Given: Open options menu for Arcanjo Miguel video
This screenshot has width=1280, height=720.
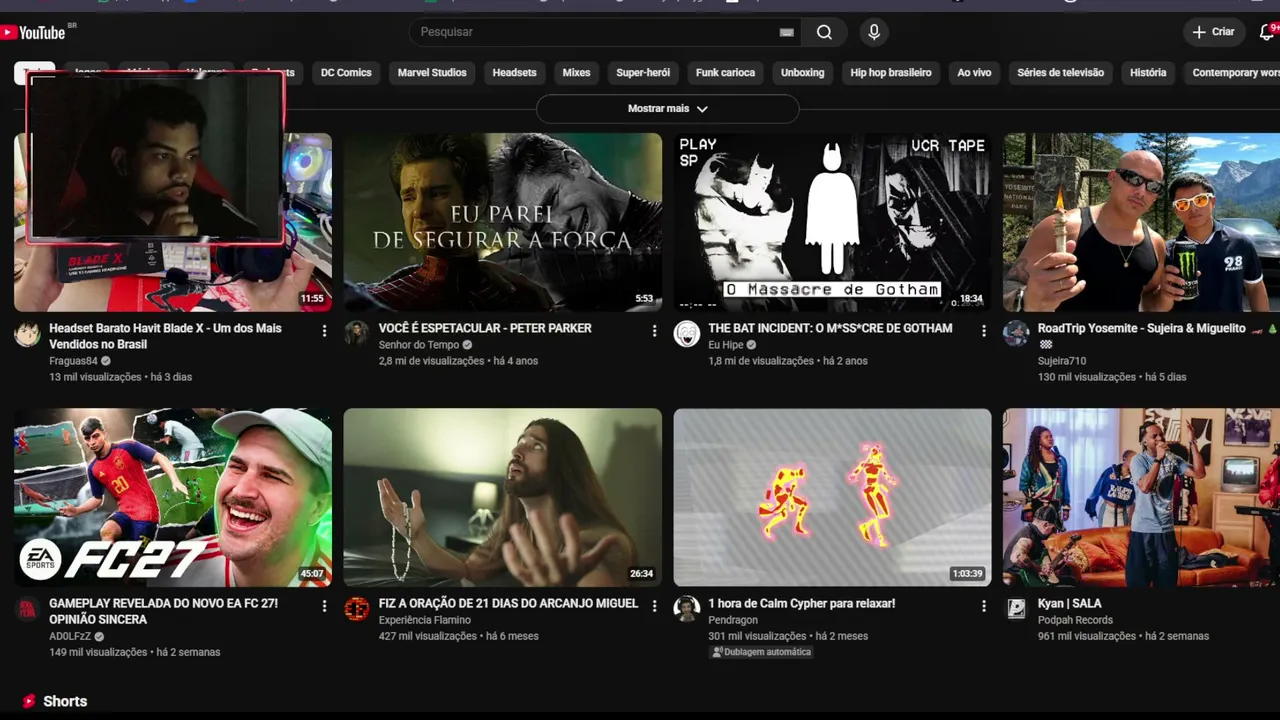Looking at the screenshot, I should [x=654, y=606].
